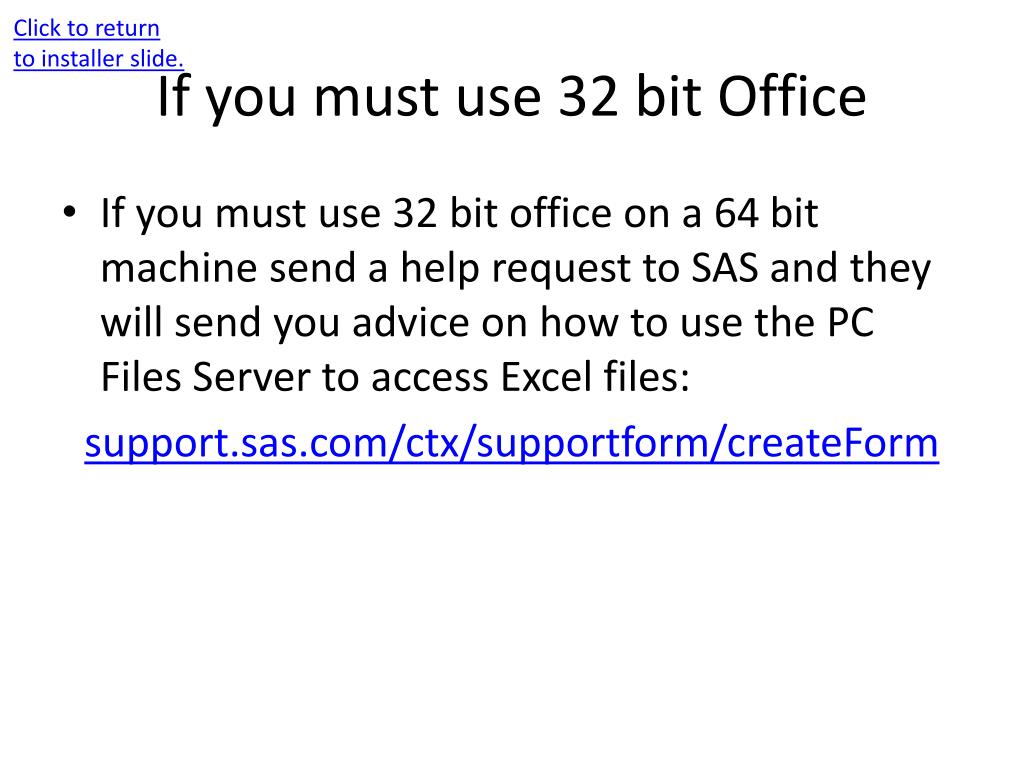The width and height of the screenshot is (1024, 768).
Task: Click the bullet point marker before the paragraph
Action: click(x=70, y=212)
